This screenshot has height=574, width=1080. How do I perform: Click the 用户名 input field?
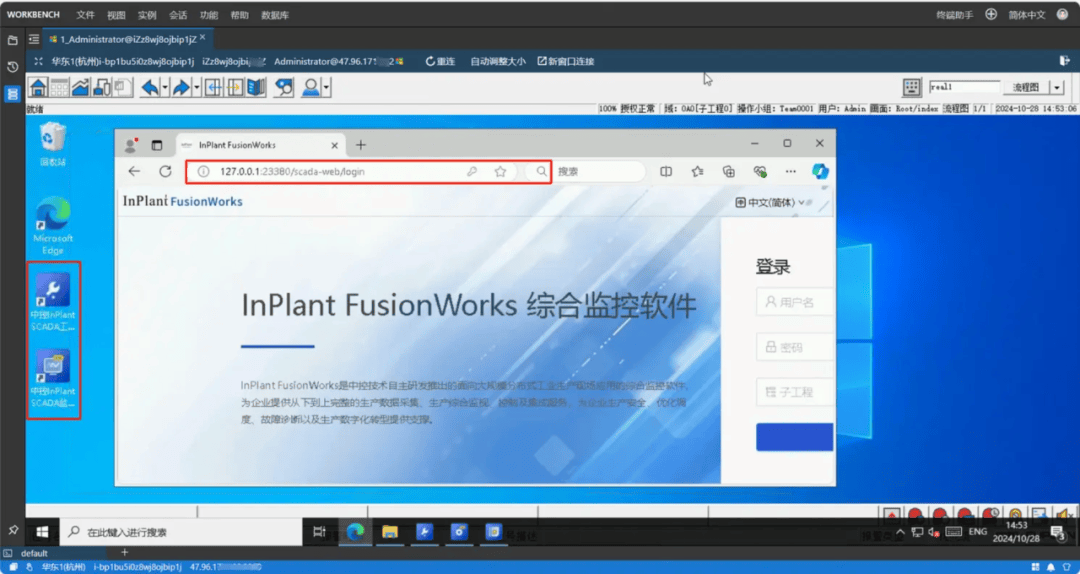[794, 302]
